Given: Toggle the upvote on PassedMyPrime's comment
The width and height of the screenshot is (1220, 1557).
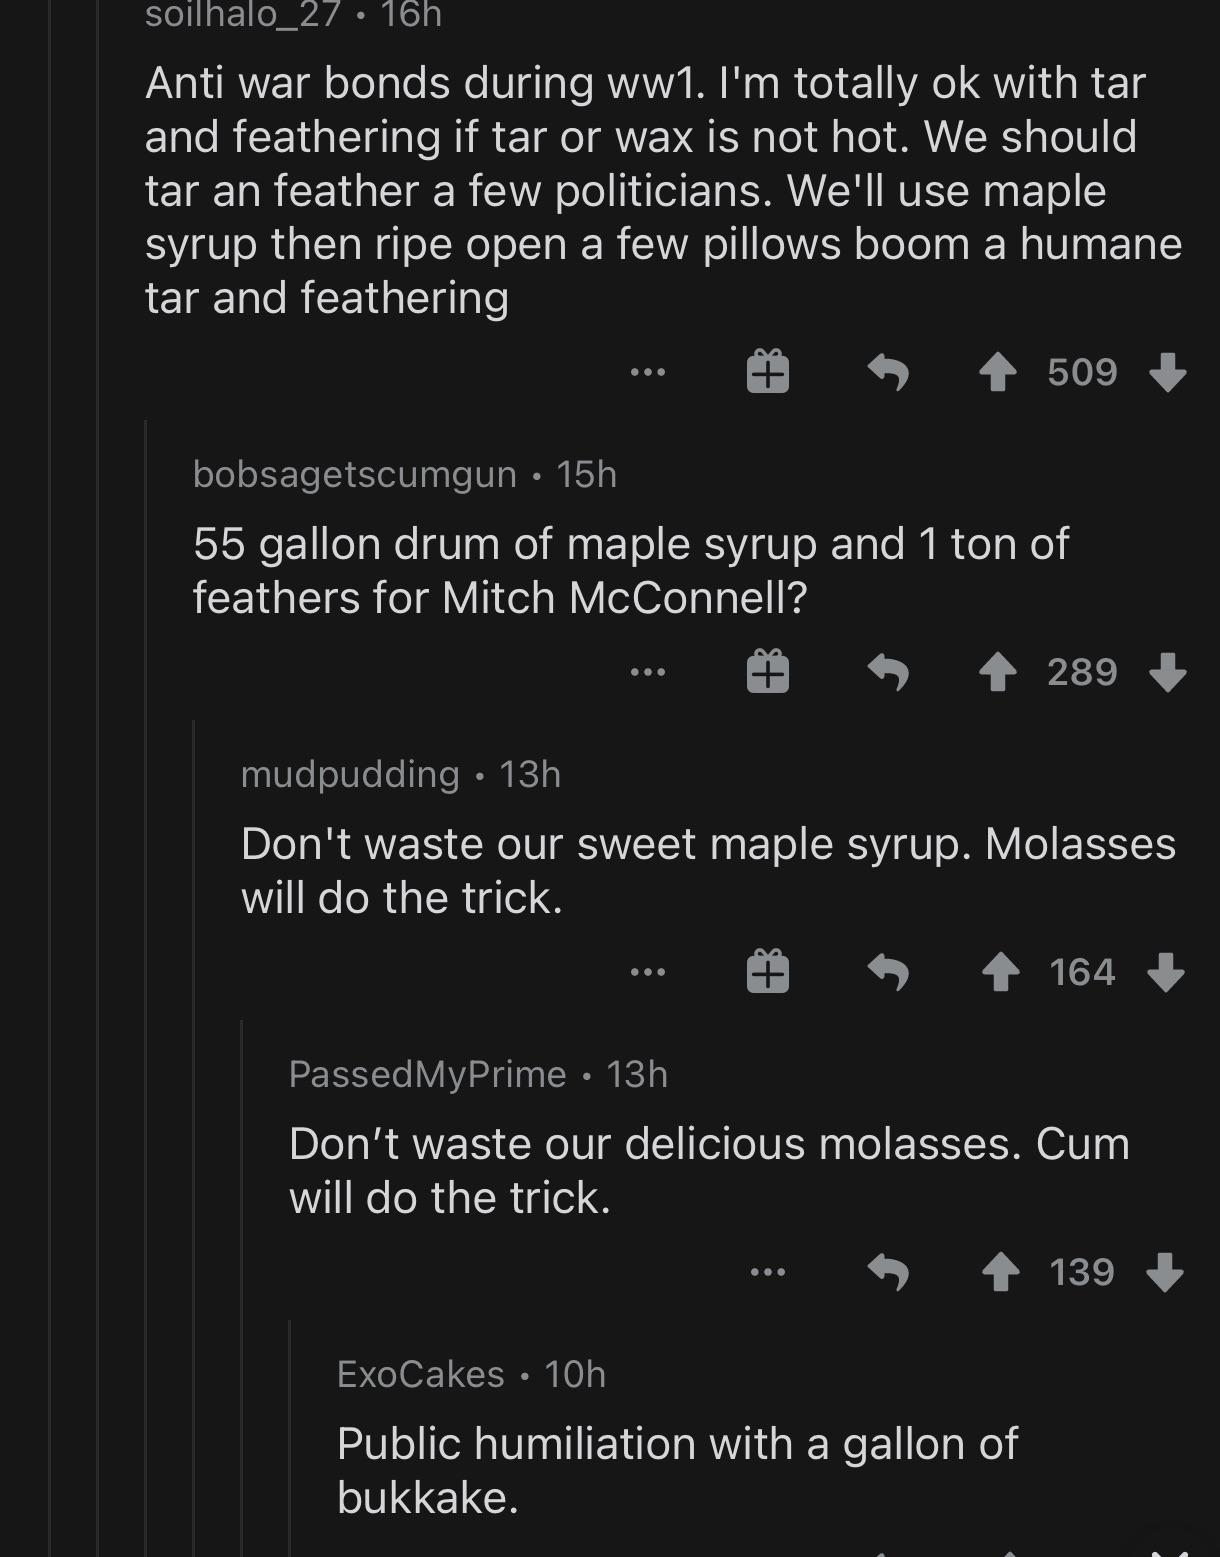Looking at the screenshot, I should pyautogui.click(x=1001, y=1271).
